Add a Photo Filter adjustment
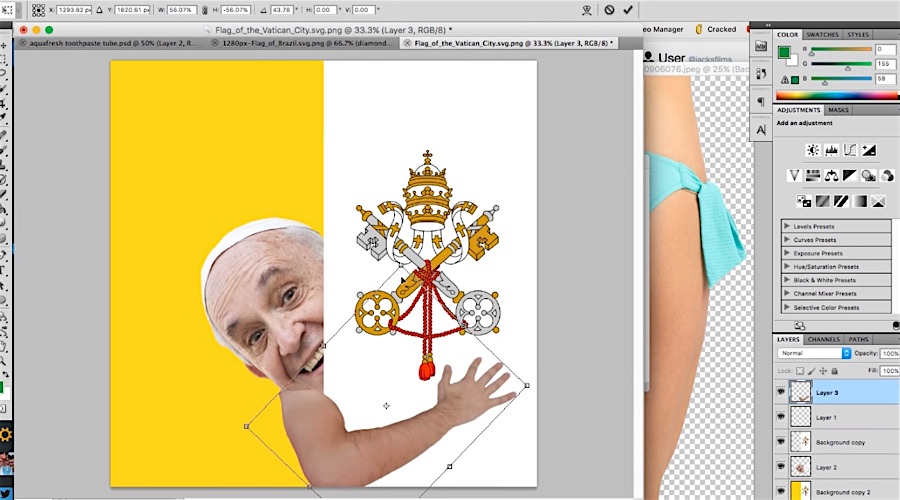This screenshot has height=500, width=900. (x=868, y=176)
